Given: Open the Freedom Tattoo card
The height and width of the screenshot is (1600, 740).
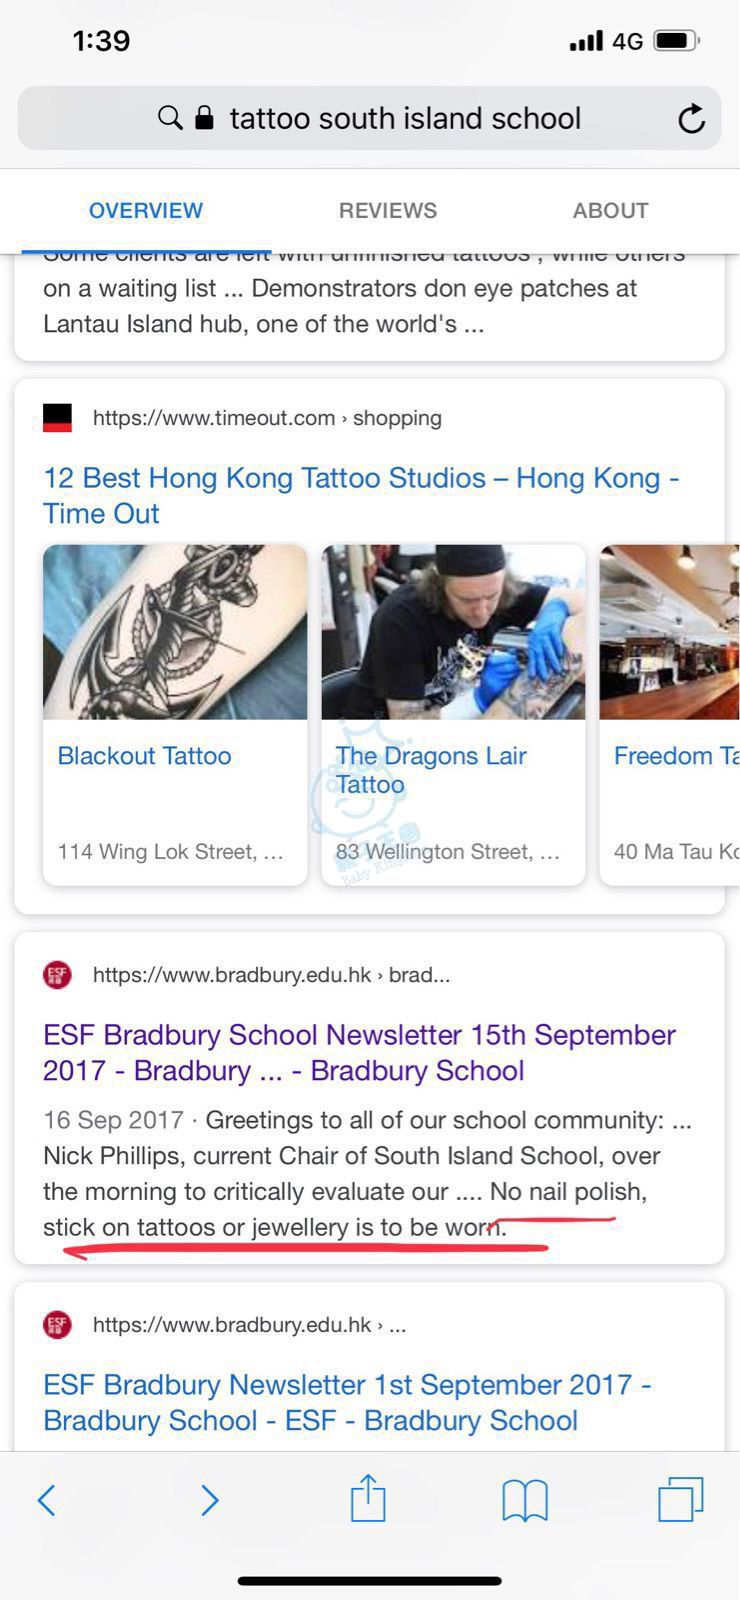Looking at the screenshot, I should pos(669,715).
